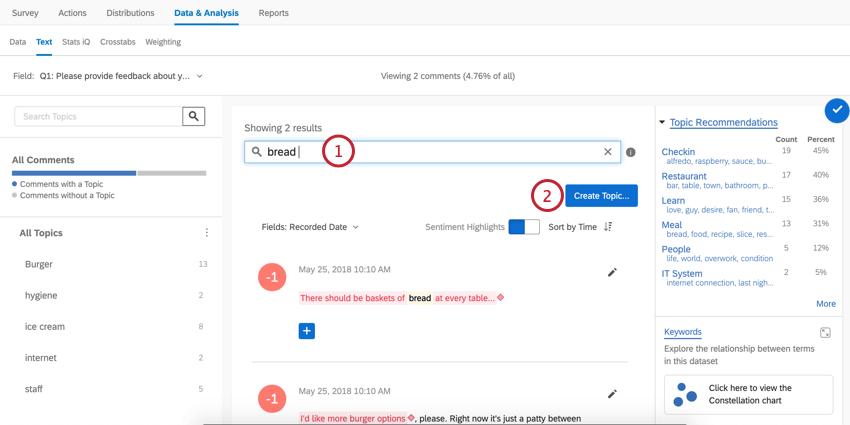The height and width of the screenshot is (425, 850).
Task: Open the Stats iQ subtab
Action: [x=76, y=42]
